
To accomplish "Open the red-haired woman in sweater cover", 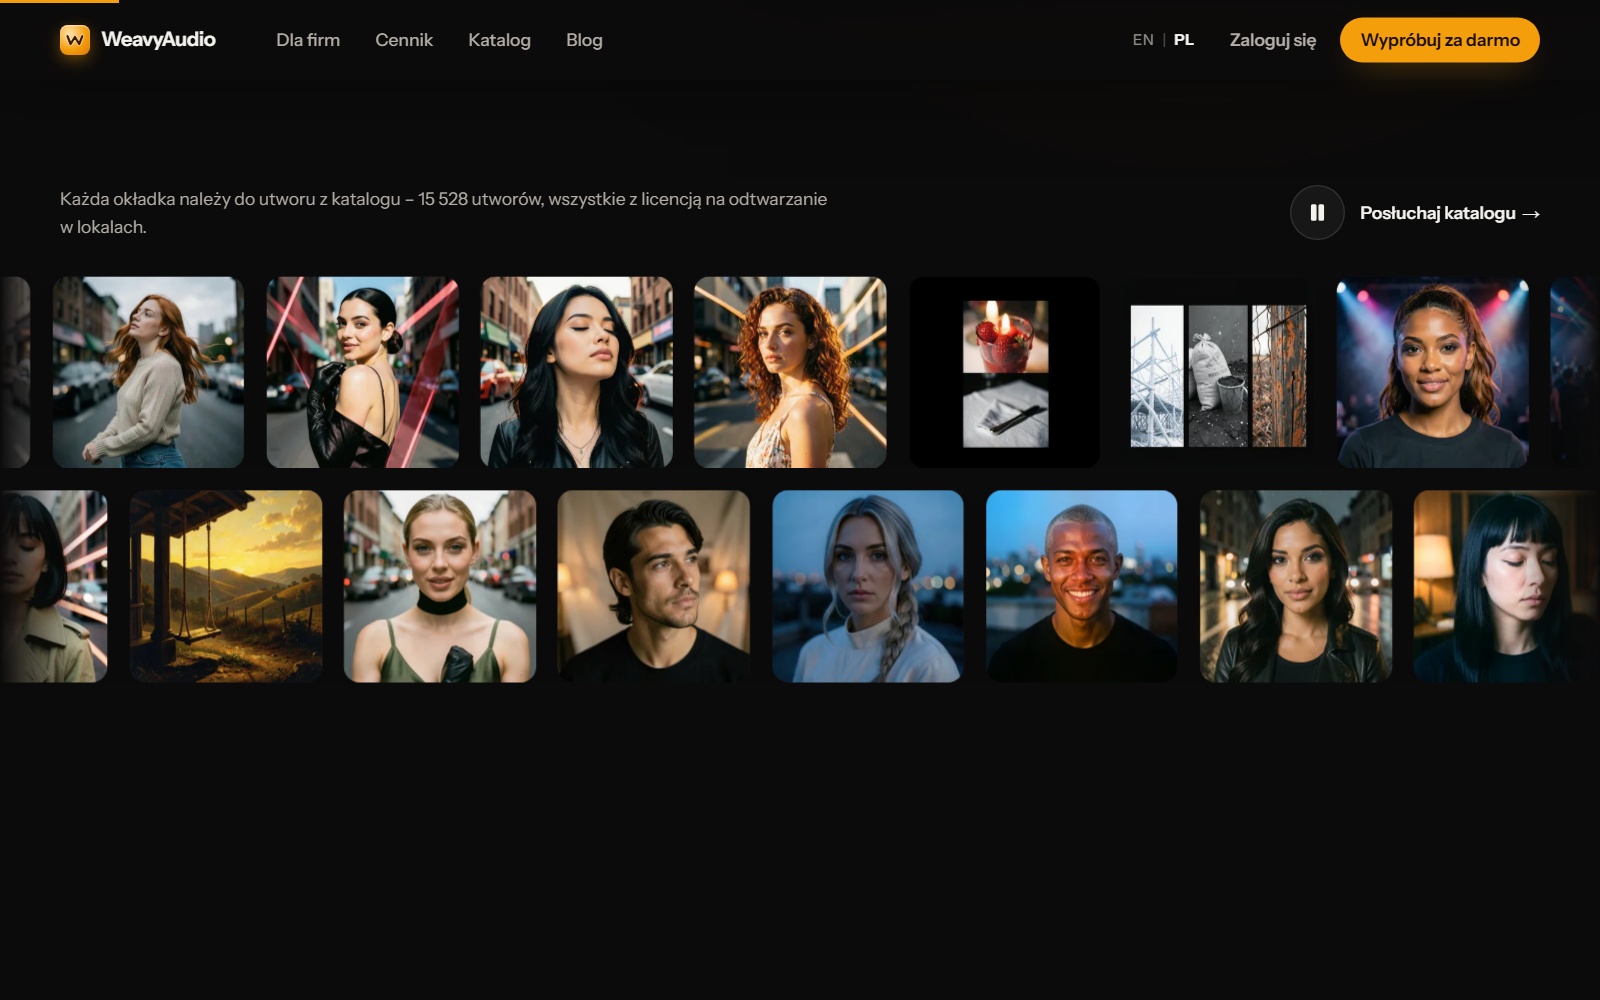I will [148, 372].
